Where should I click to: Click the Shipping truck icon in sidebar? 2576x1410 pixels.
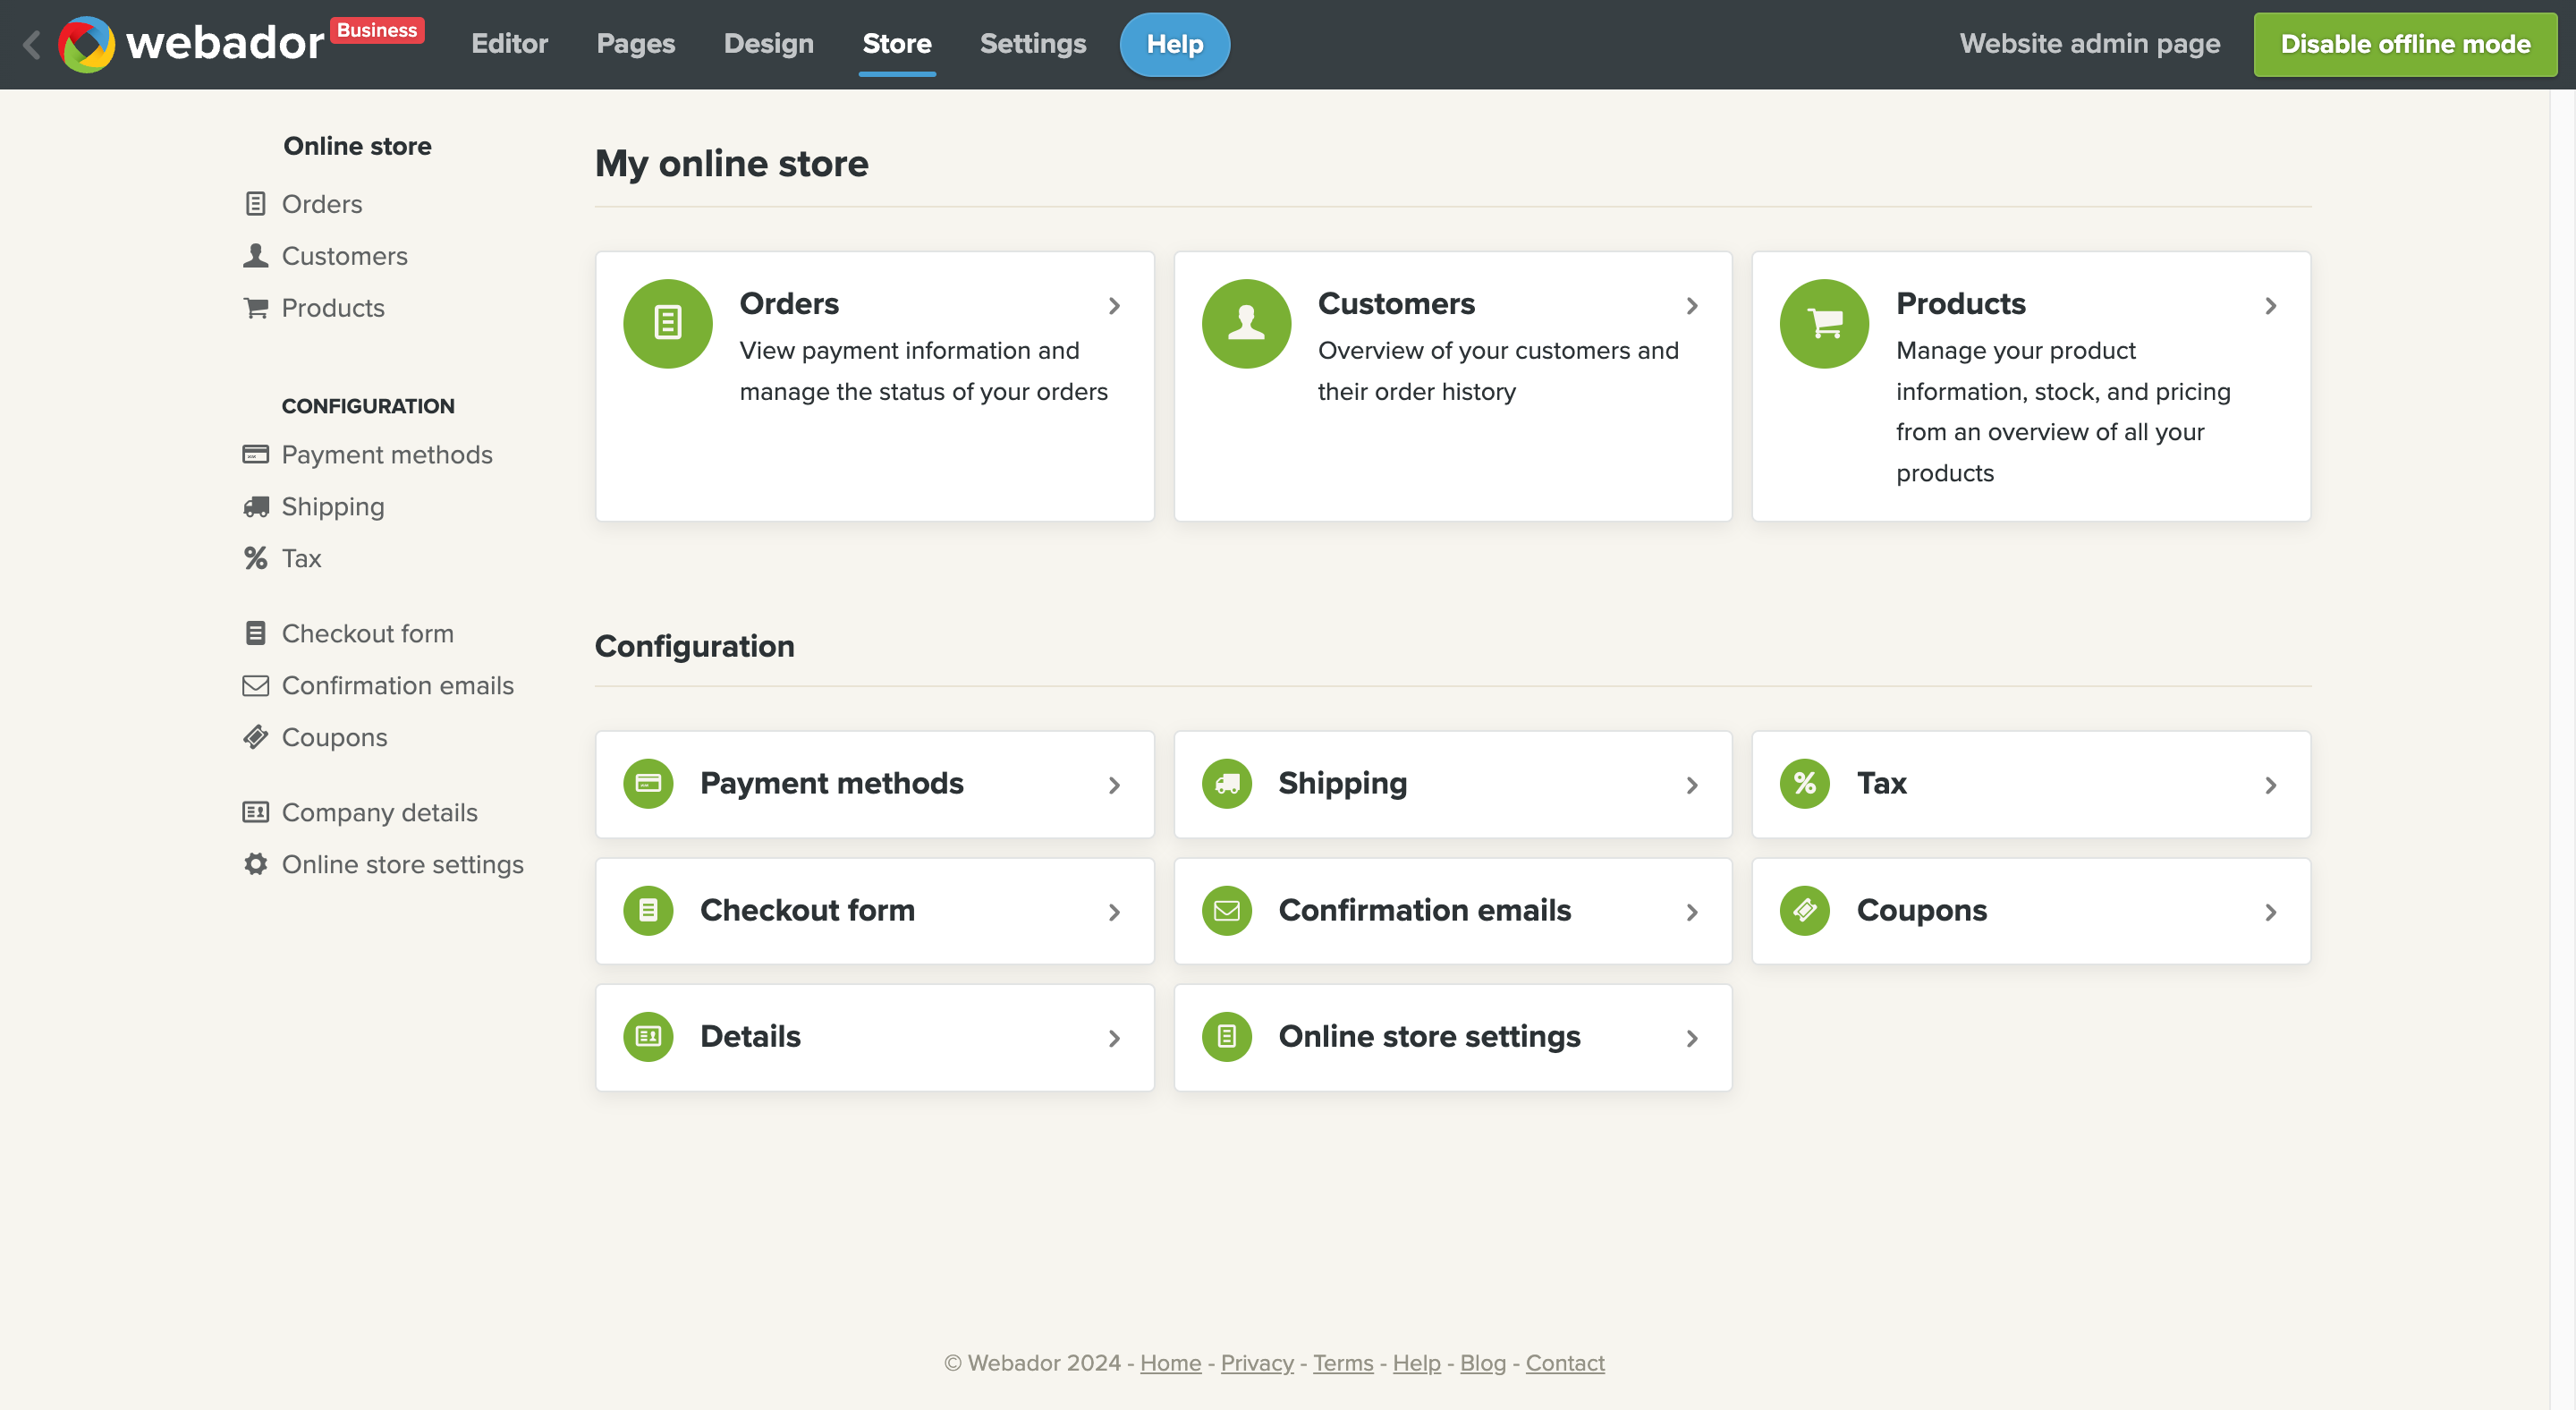point(256,507)
